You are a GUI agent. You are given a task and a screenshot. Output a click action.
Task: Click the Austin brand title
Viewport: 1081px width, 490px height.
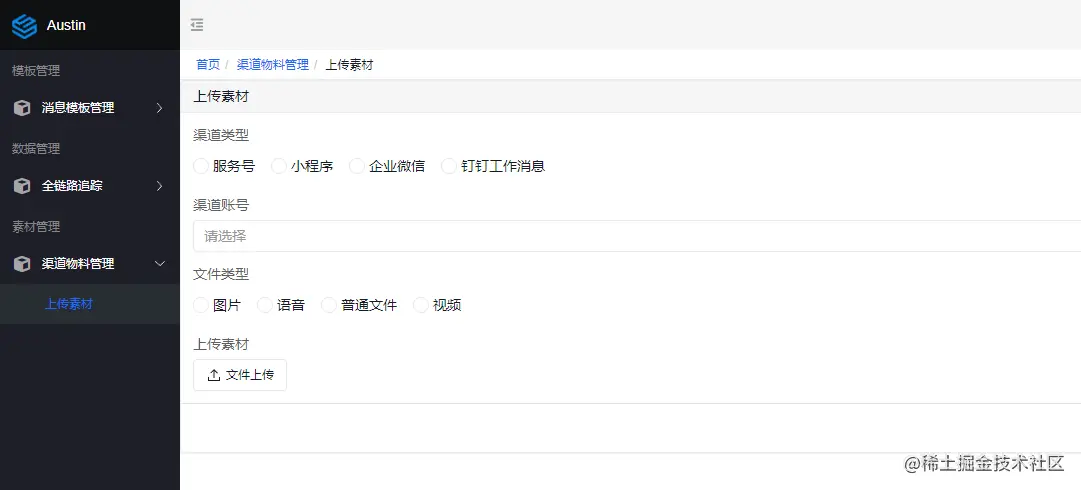click(66, 25)
